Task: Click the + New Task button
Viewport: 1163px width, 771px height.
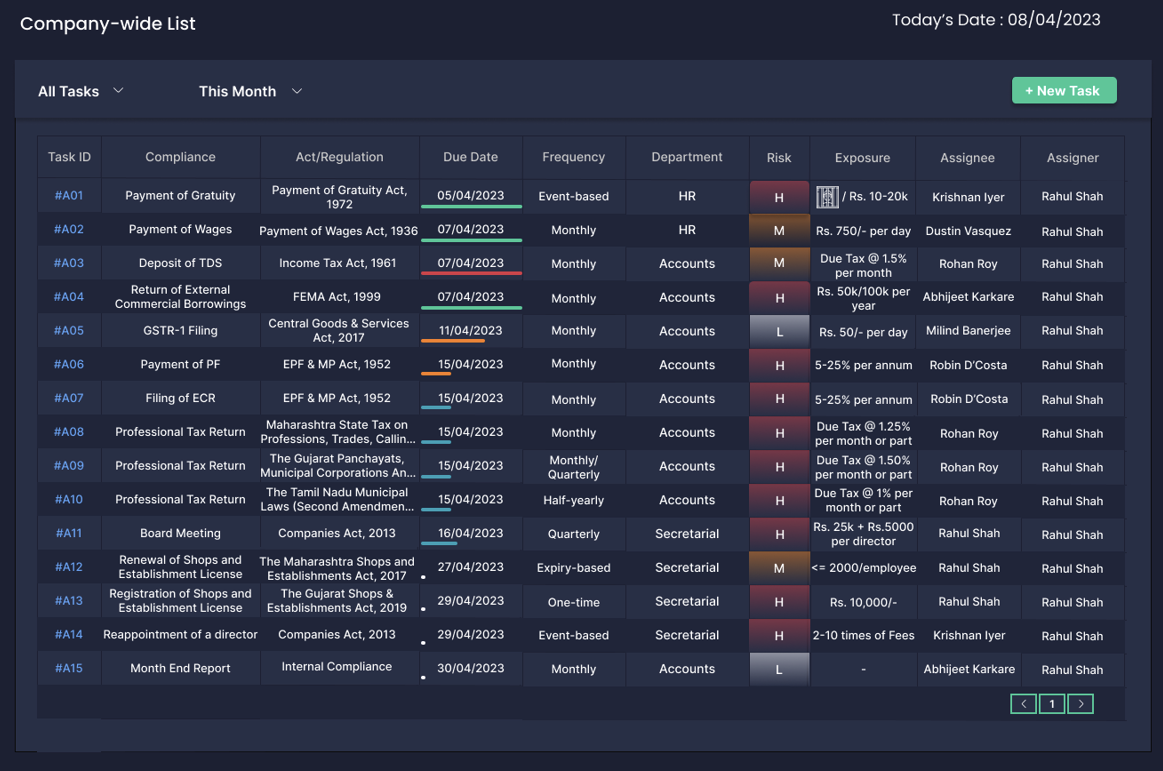Action: click(1063, 91)
